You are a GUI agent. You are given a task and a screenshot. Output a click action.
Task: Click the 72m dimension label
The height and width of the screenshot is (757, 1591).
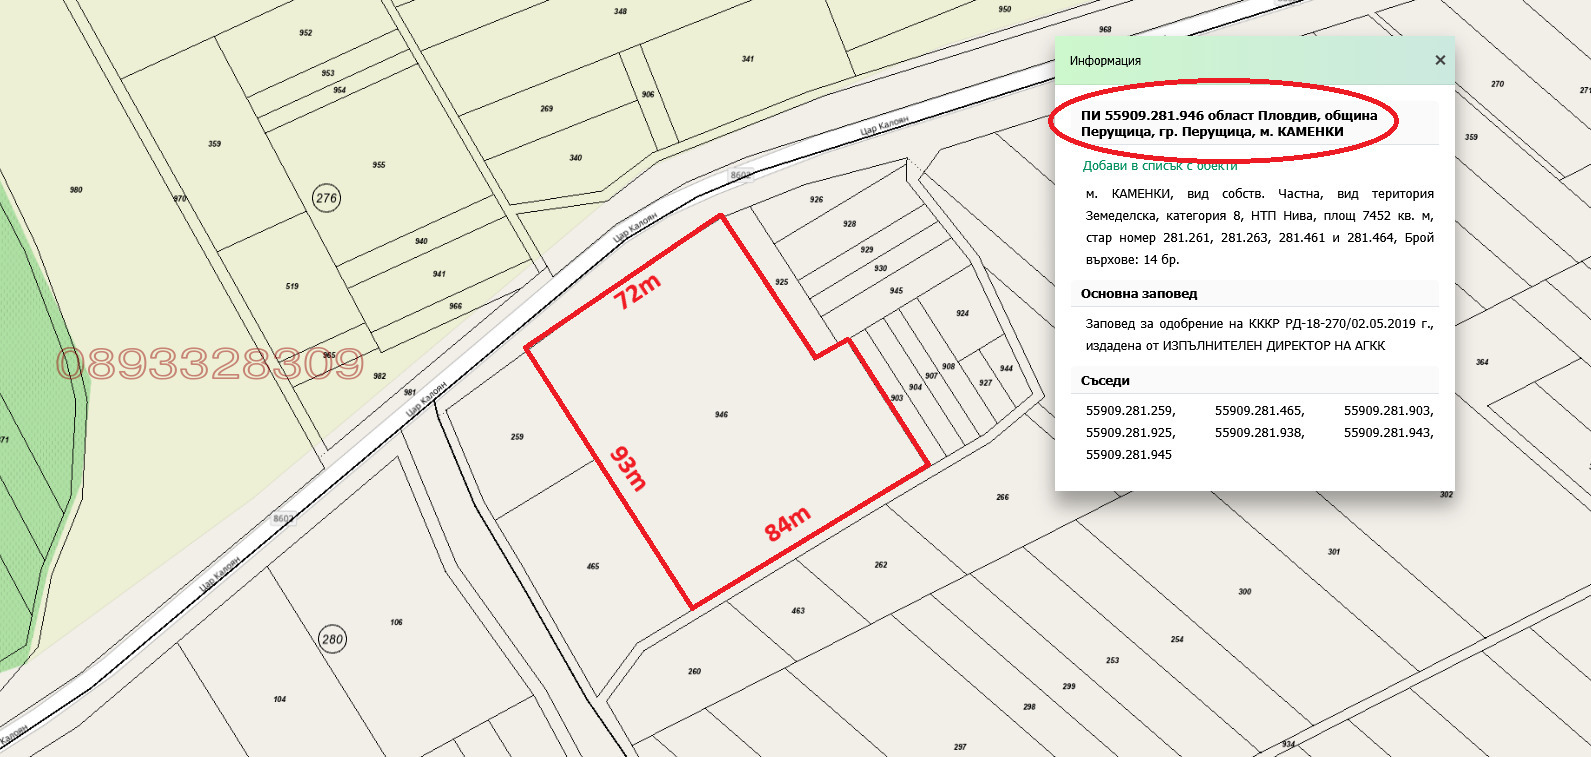click(637, 292)
